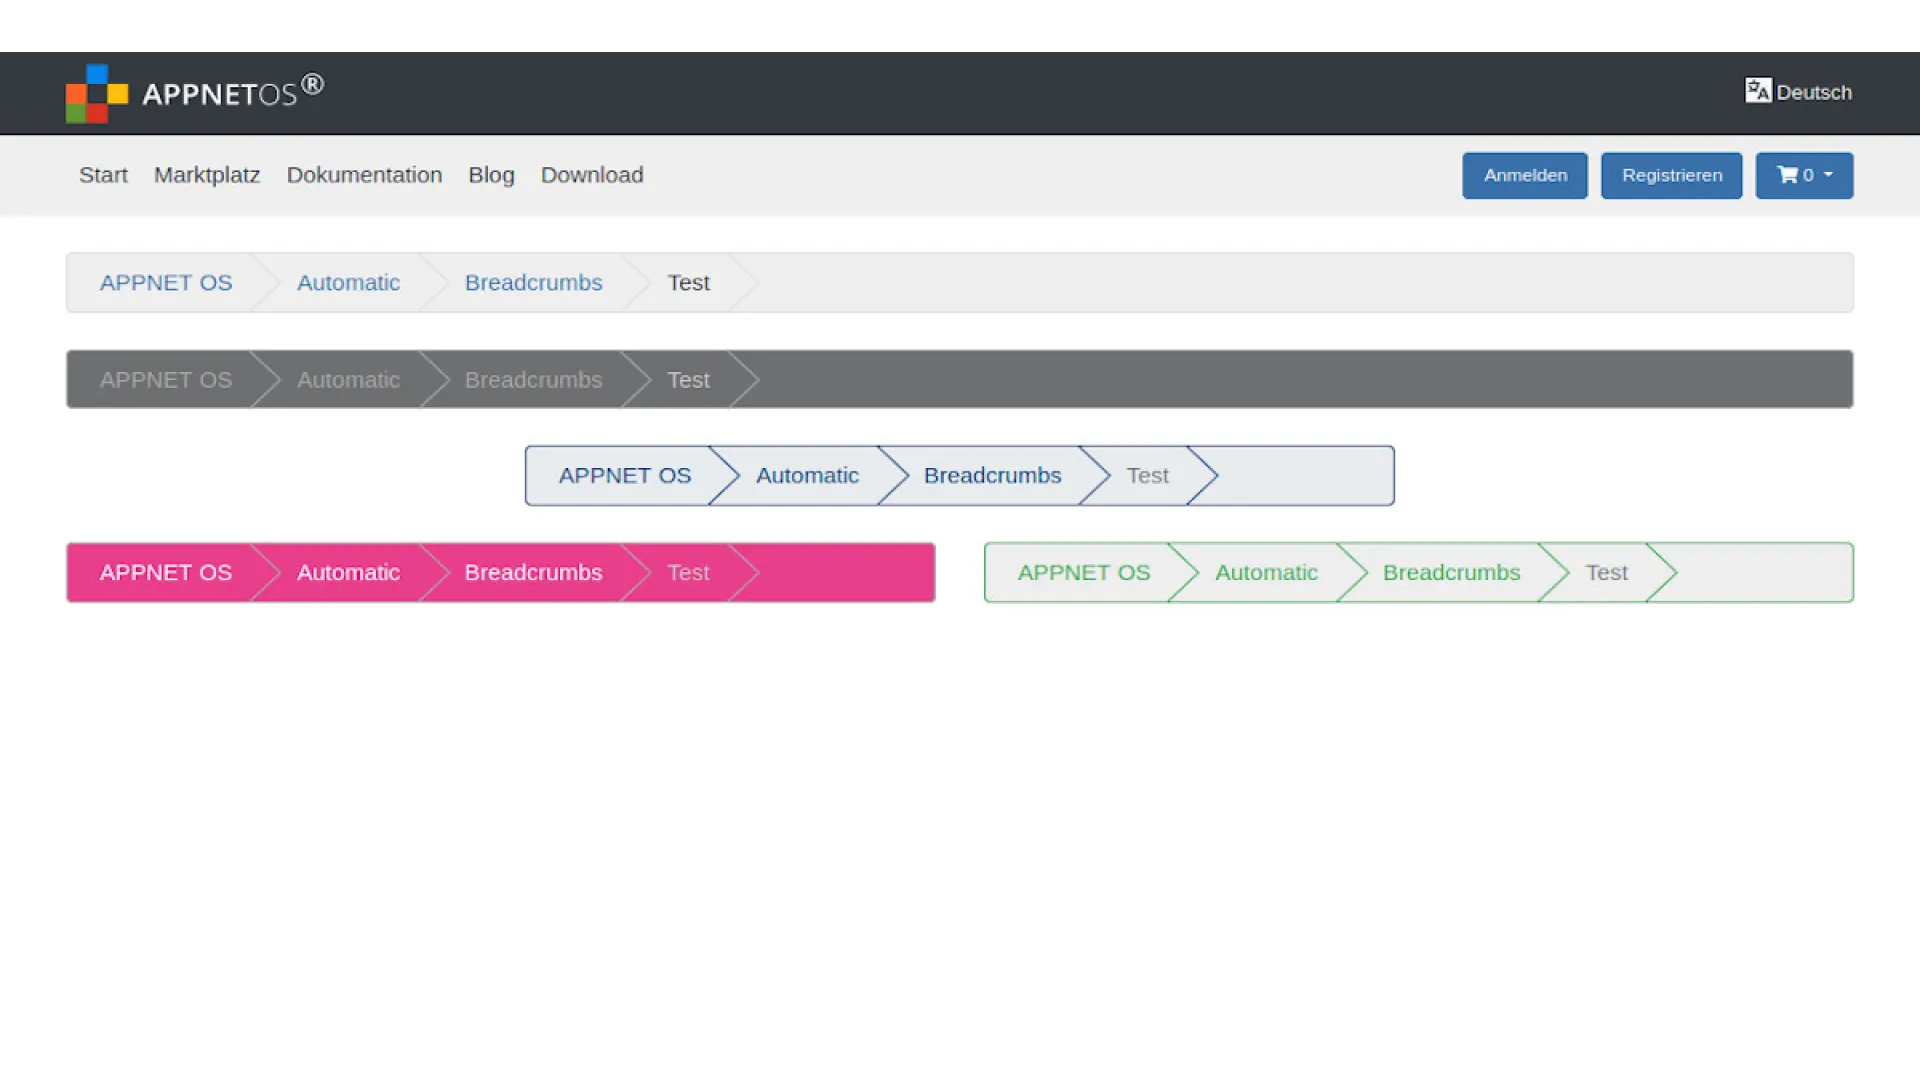Expand the pink breadcrumb Test item
1920x1080 pixels.
tap(688, 572)
